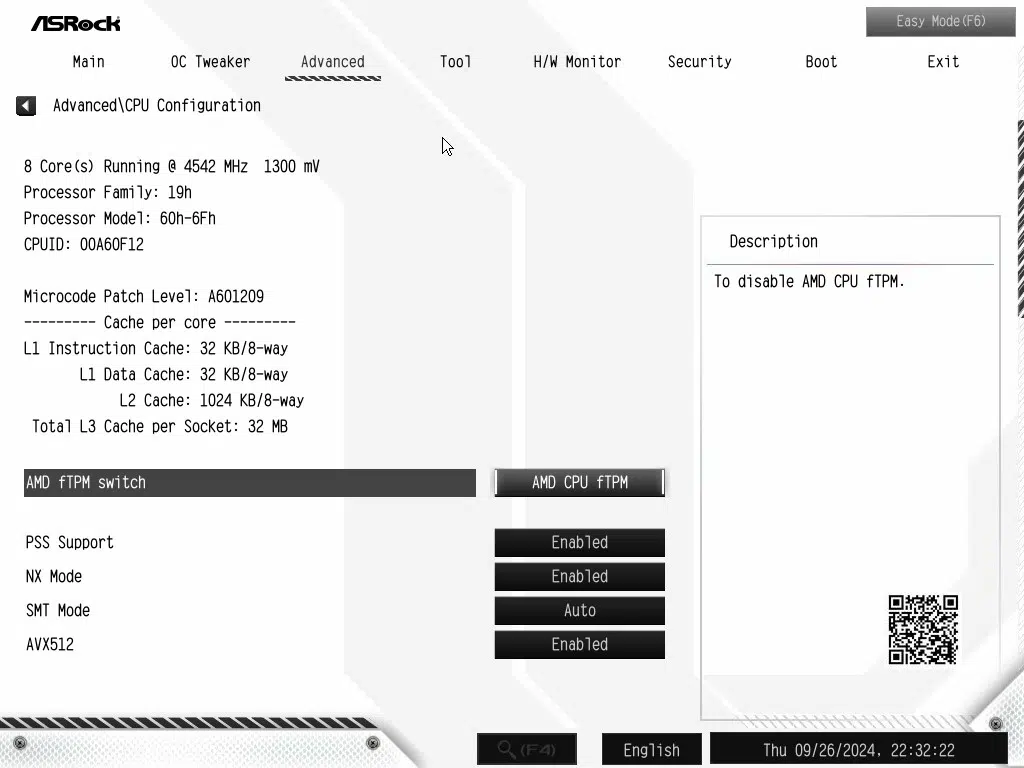Image resolution: width=1024 pixels, height=768 pixels.
Task: Click the QR code image
Action: coord(922,630)
